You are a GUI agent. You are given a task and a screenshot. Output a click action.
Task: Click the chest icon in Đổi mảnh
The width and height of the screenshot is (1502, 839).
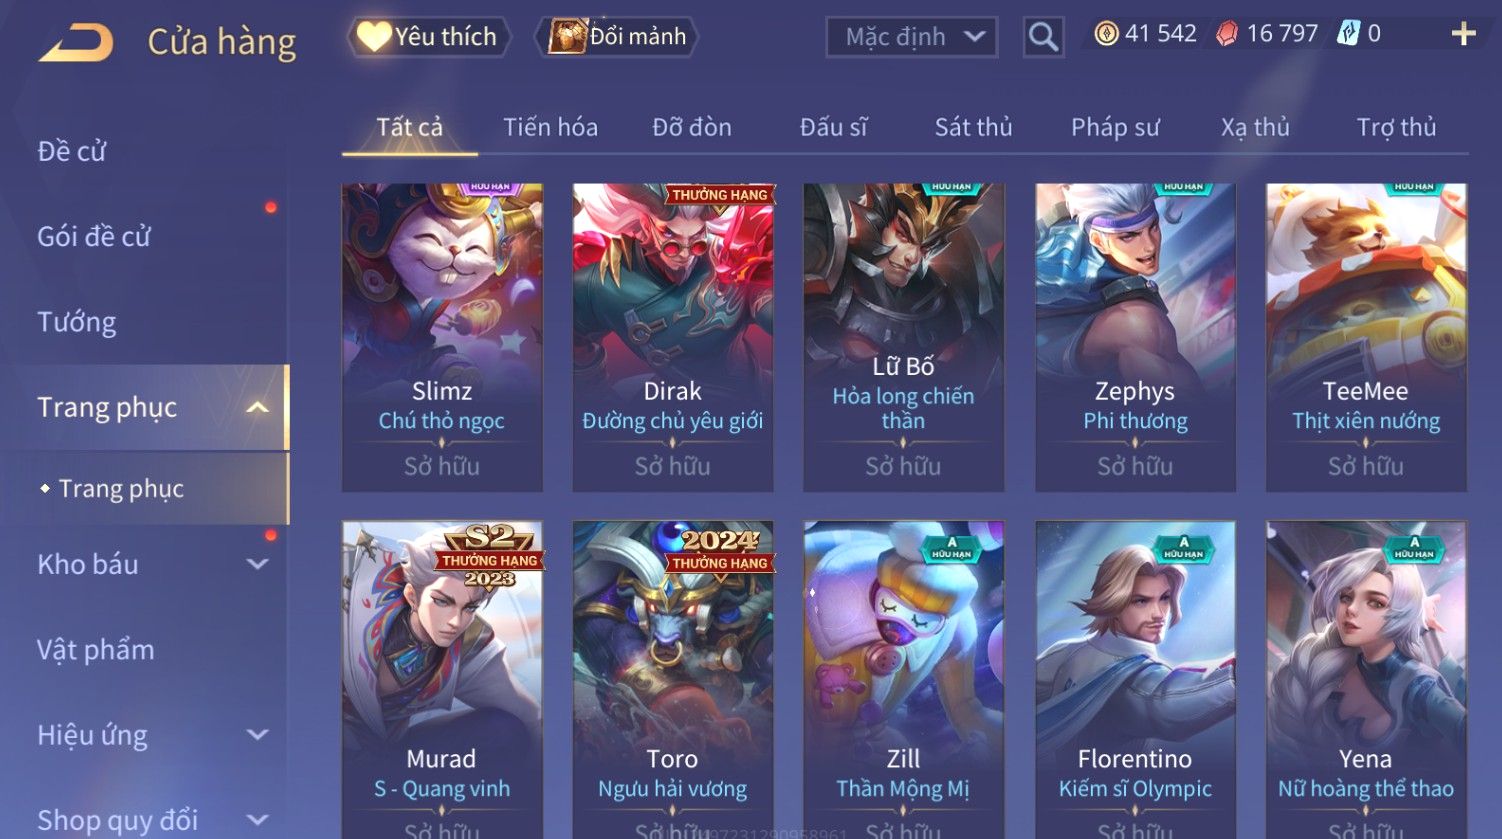pyautogui.click(x=567, y=37)
